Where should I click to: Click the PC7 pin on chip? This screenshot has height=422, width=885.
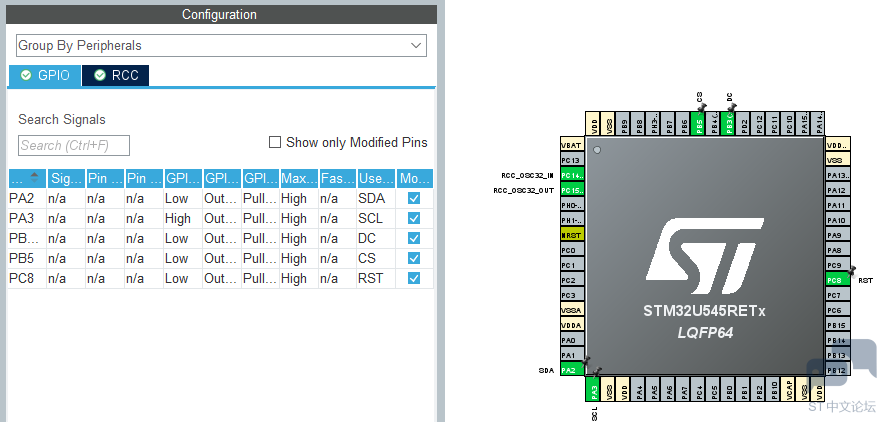click(x=838, y=295)
